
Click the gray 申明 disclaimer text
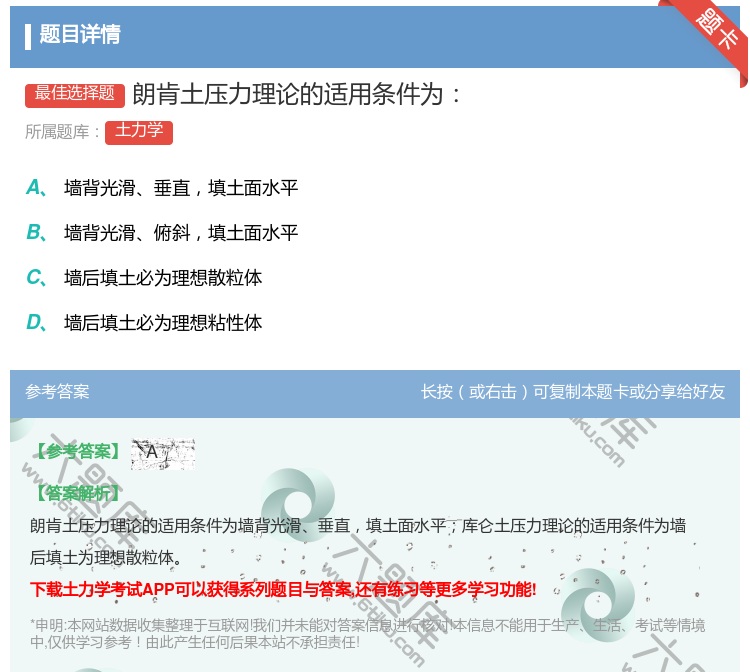[367, 633]
